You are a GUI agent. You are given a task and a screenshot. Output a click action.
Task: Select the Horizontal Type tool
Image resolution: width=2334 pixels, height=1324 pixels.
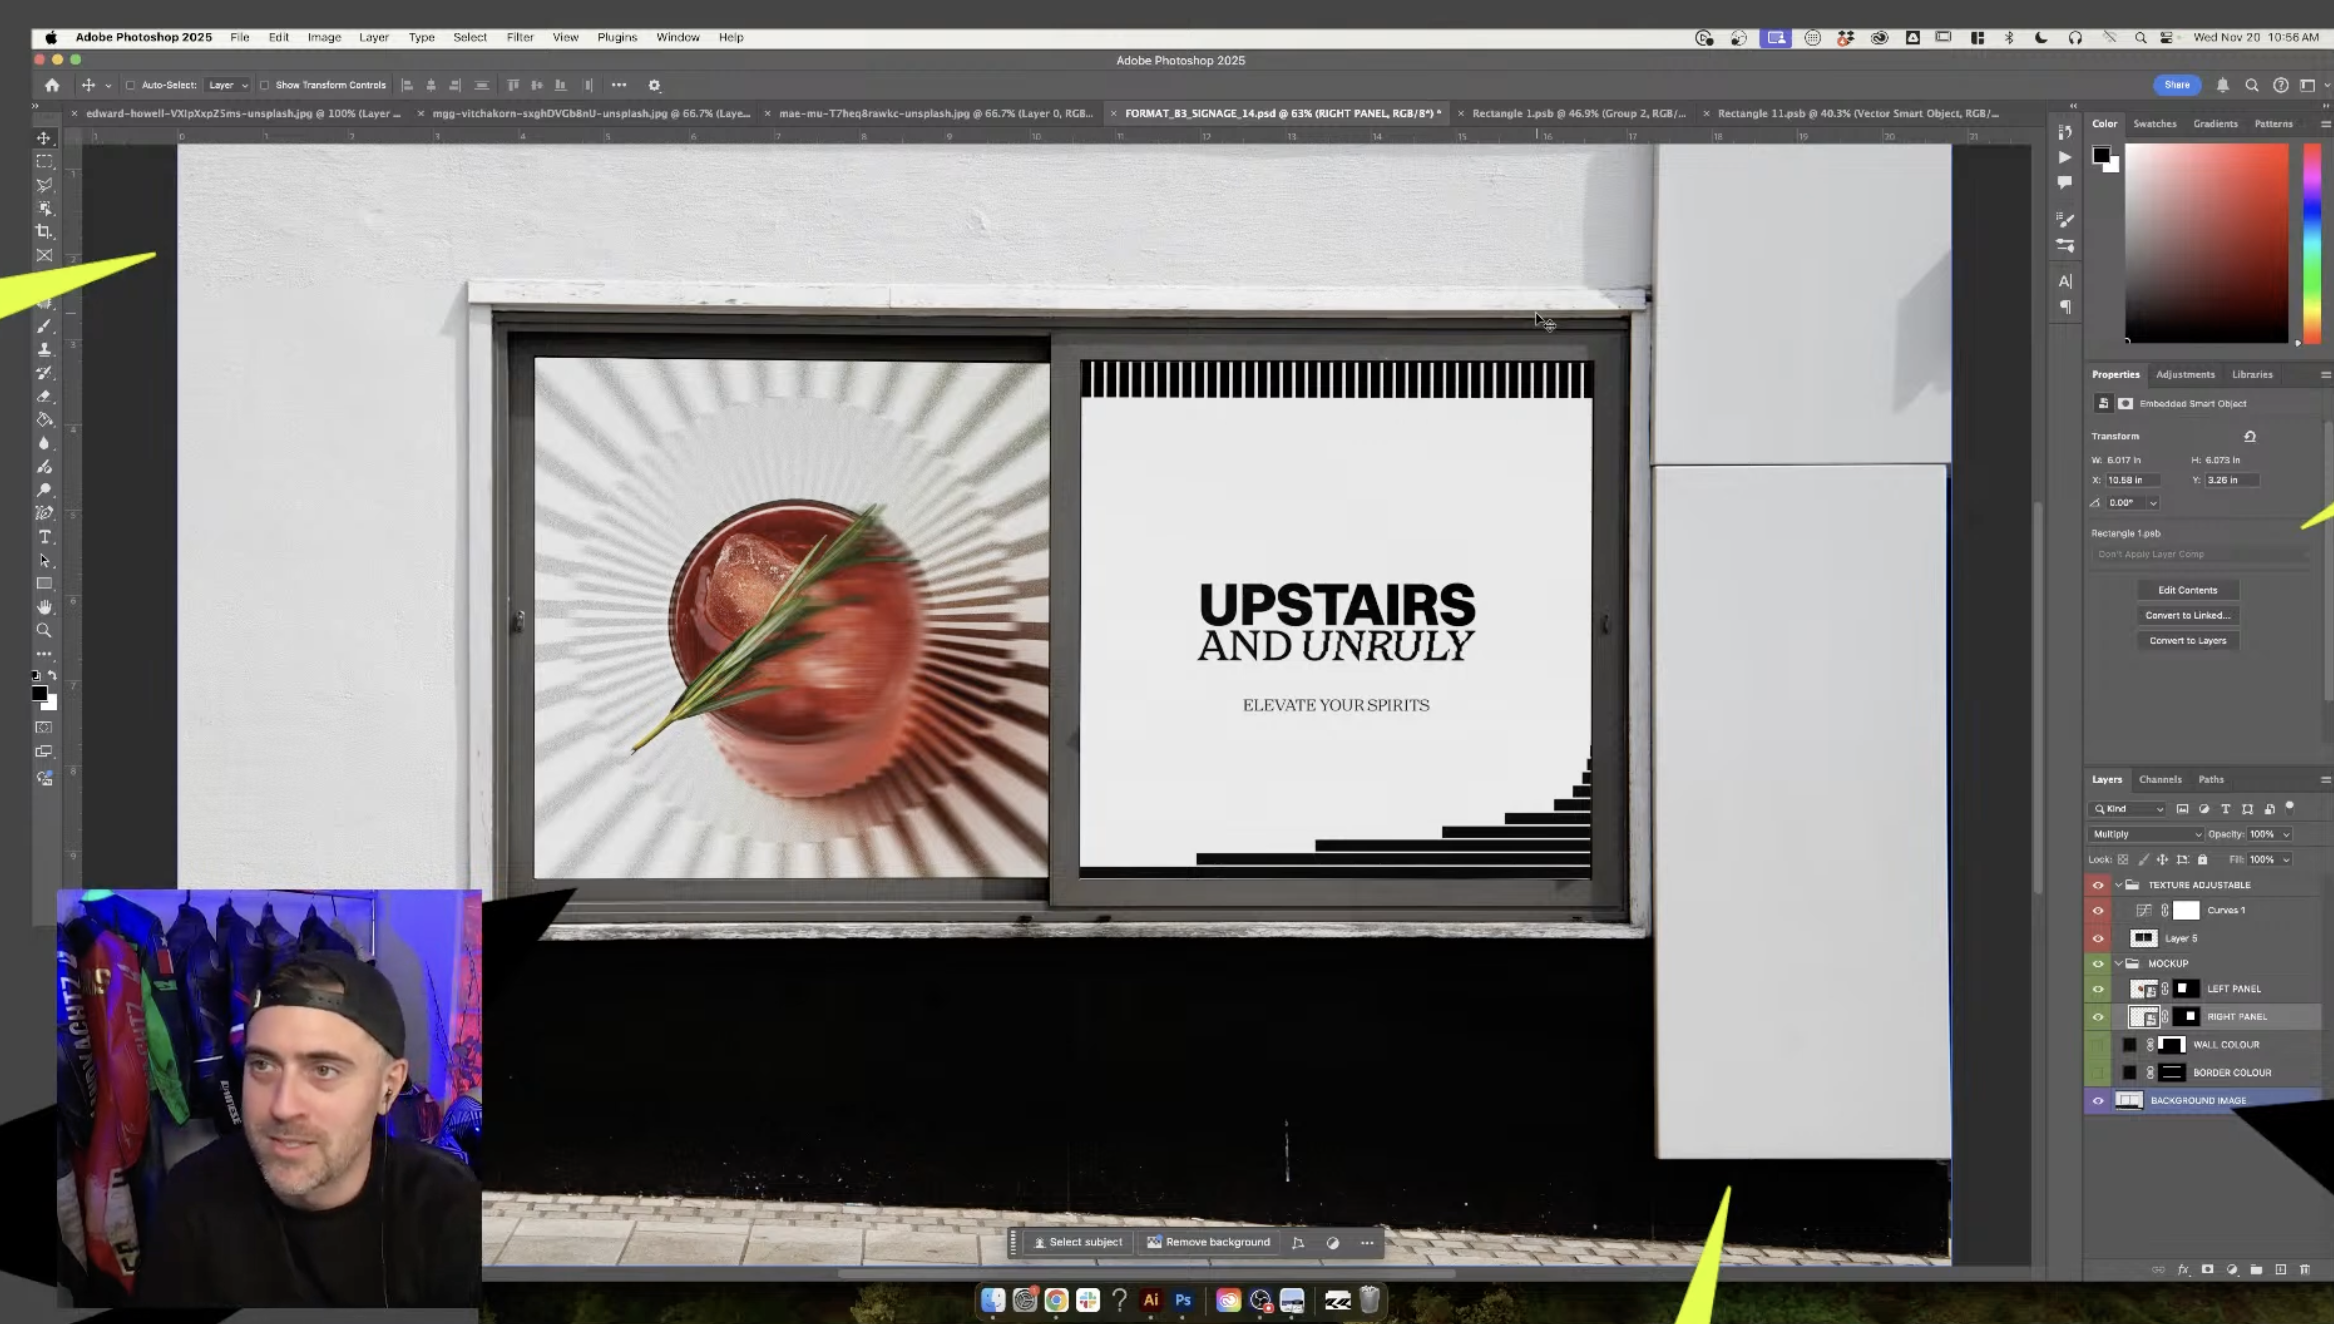pyautogui.click(x=44, y=537)
